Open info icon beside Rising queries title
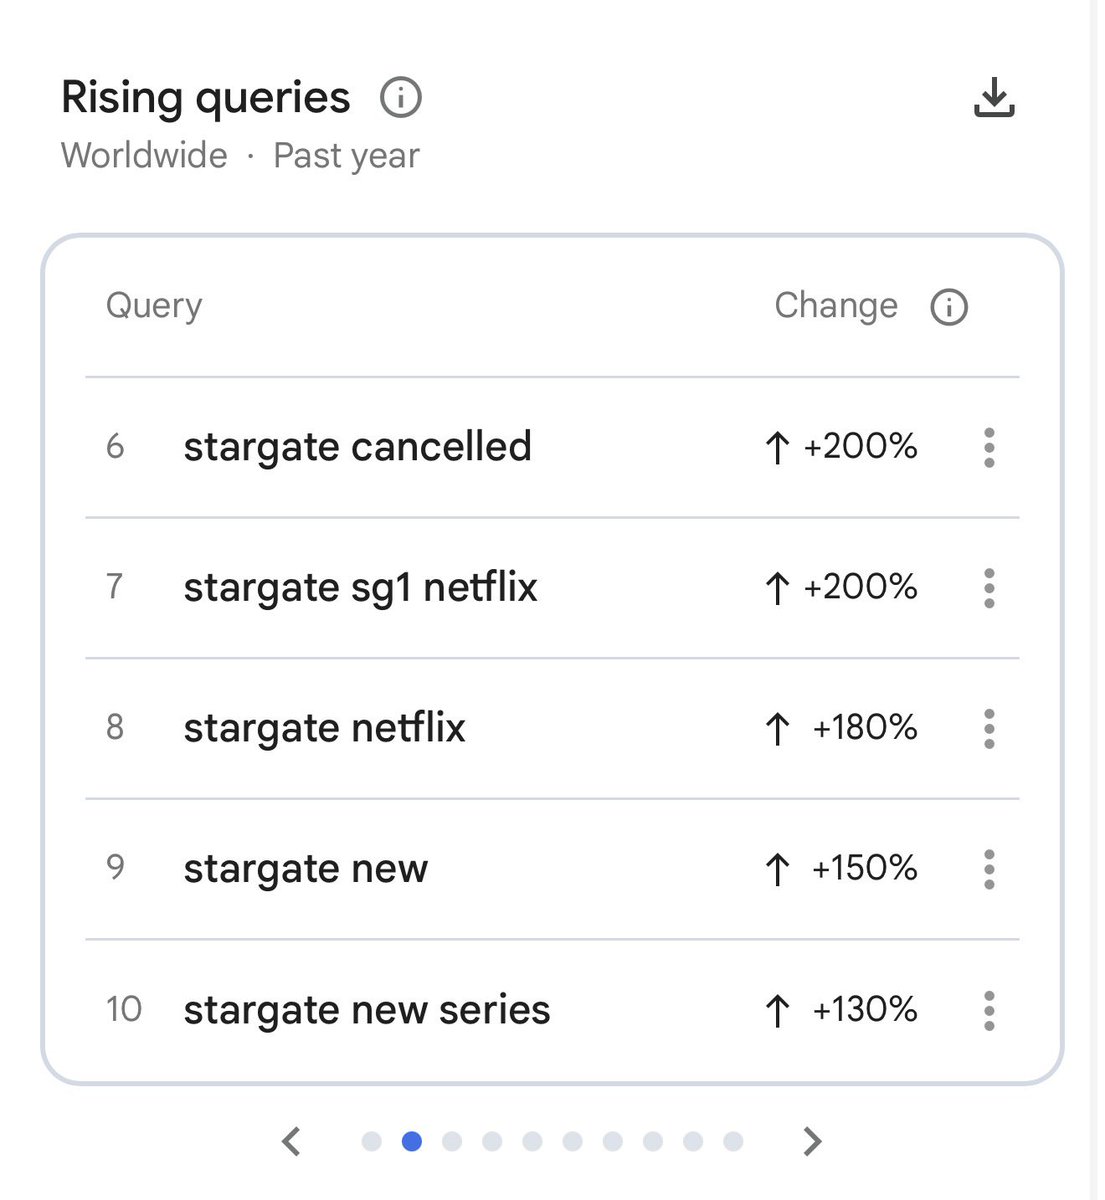1105x1200 pixels. (x=401, y=98)
